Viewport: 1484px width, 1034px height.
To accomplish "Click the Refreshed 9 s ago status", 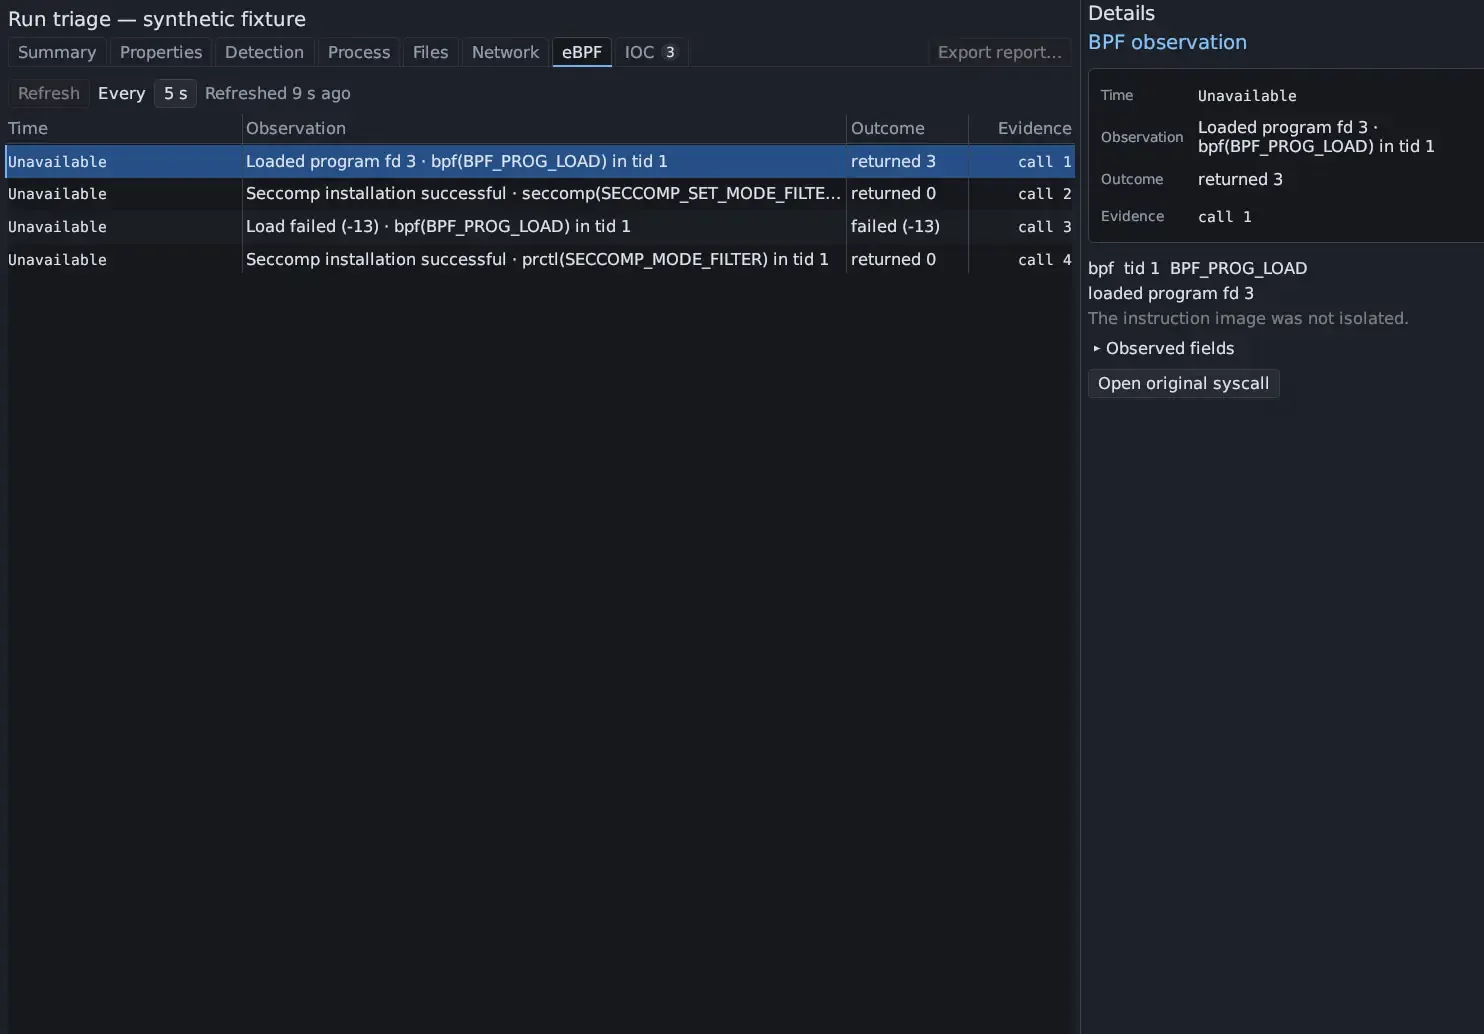I will (x=277, y=93).
